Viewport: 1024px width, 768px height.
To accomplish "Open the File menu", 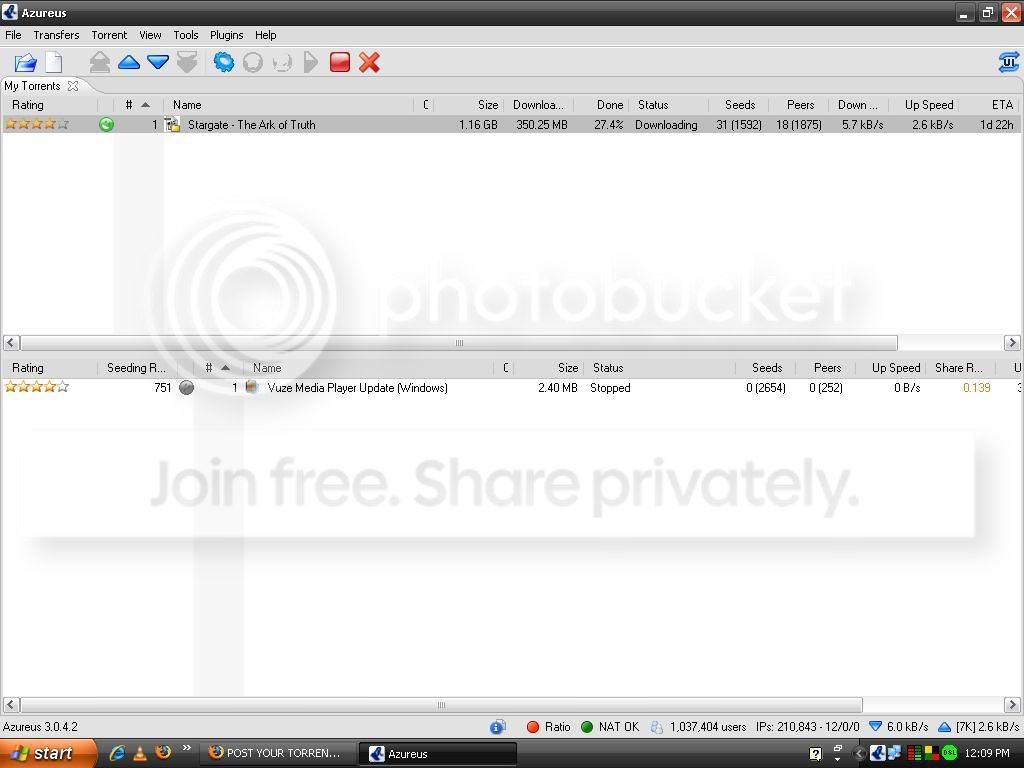I will pyautogui.click(x=13, y=35).
